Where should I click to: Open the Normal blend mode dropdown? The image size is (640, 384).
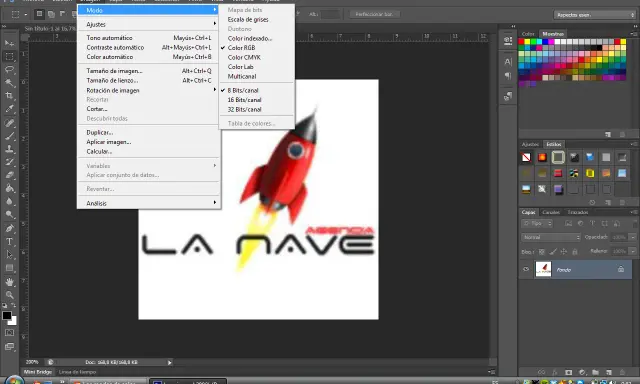[x=551, y=237]
